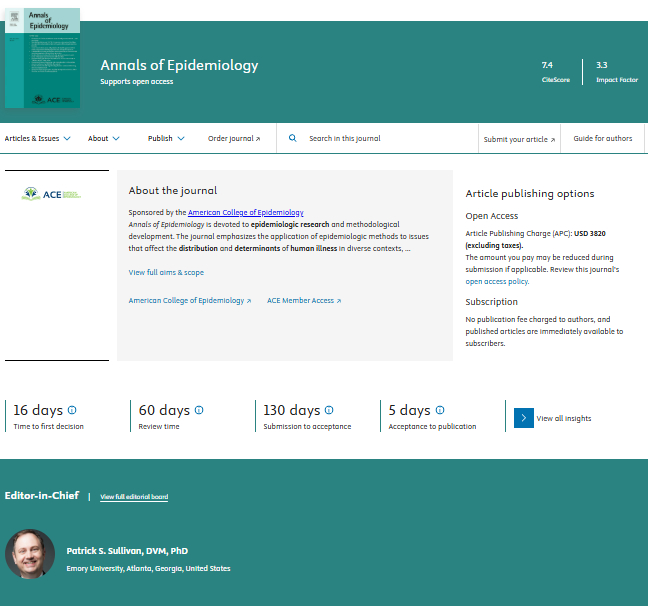Image resolution: width=648 pixels, height=606 pixels.
Task: Expand the About menu dropdown
Action: click(x=104, y=139)
